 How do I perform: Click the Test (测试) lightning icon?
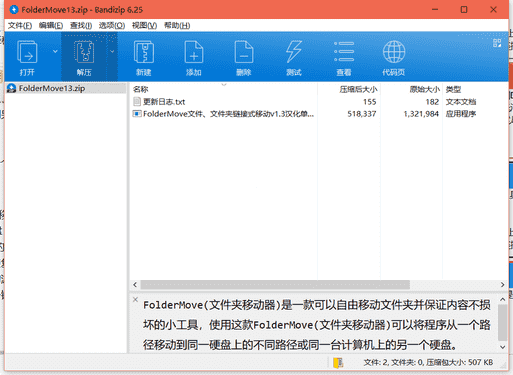pos(294,52)
